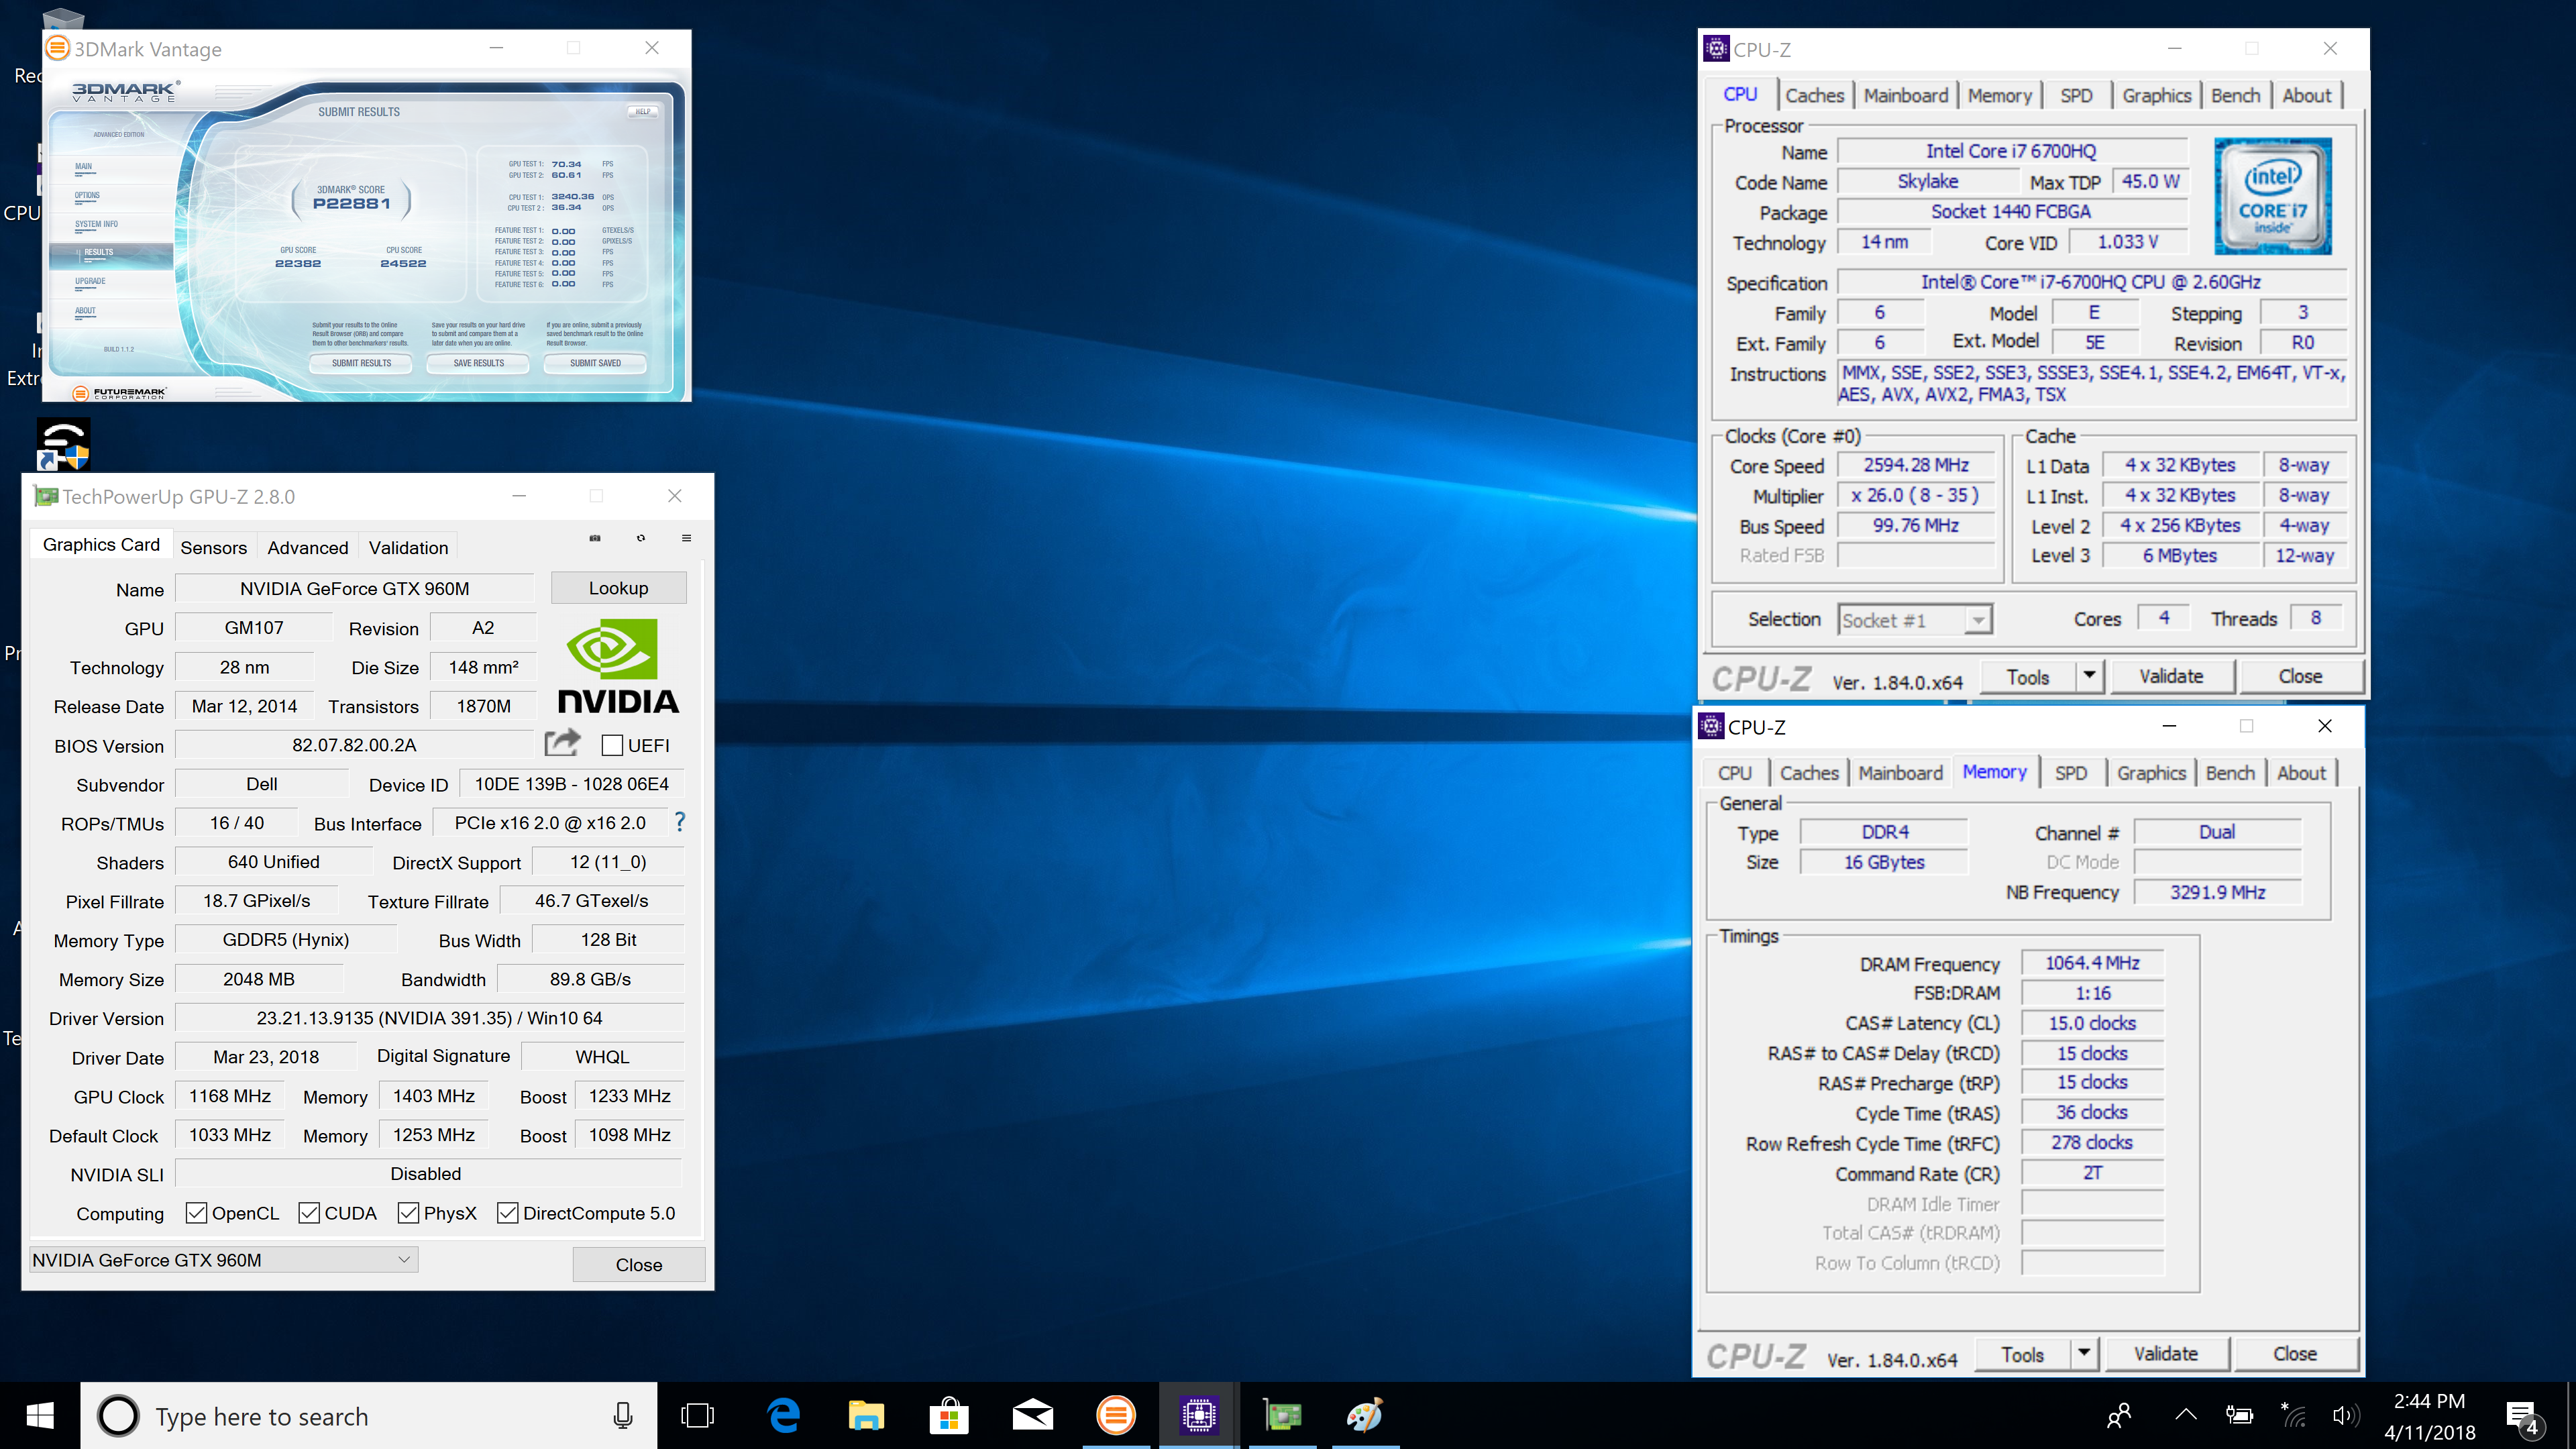Screen dimensions: 2576x1449
Task: Click clock date in taskbar
Action: (x=2429, y=1416)
